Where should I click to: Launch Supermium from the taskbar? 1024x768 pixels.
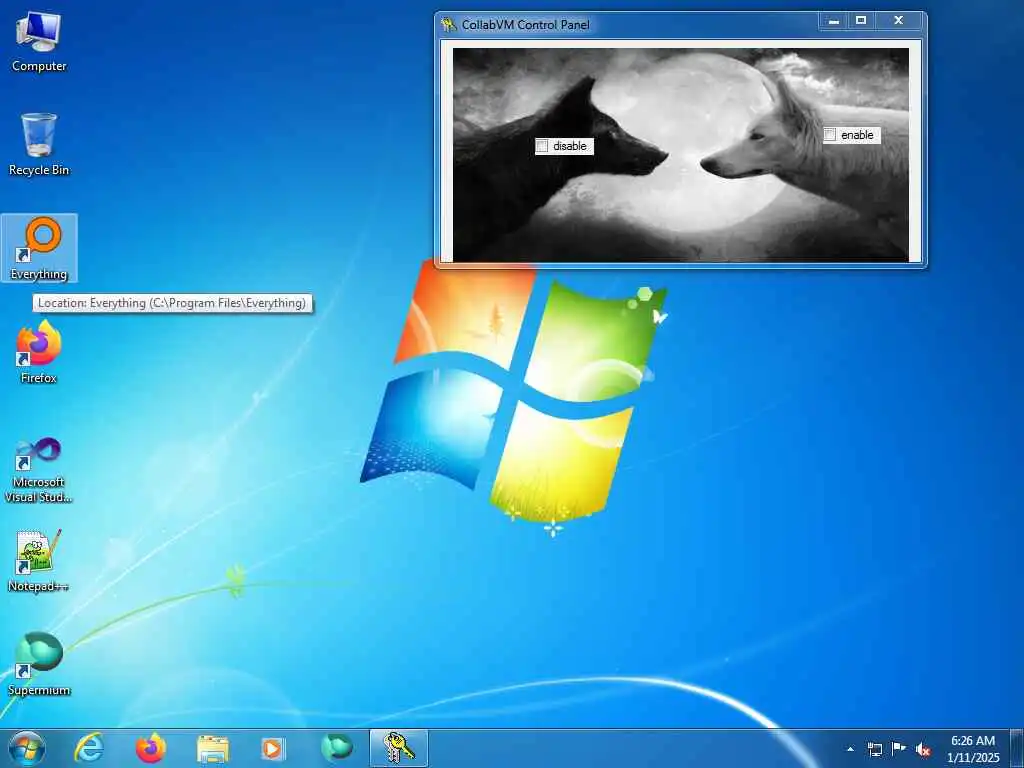(x=336, y=748)
